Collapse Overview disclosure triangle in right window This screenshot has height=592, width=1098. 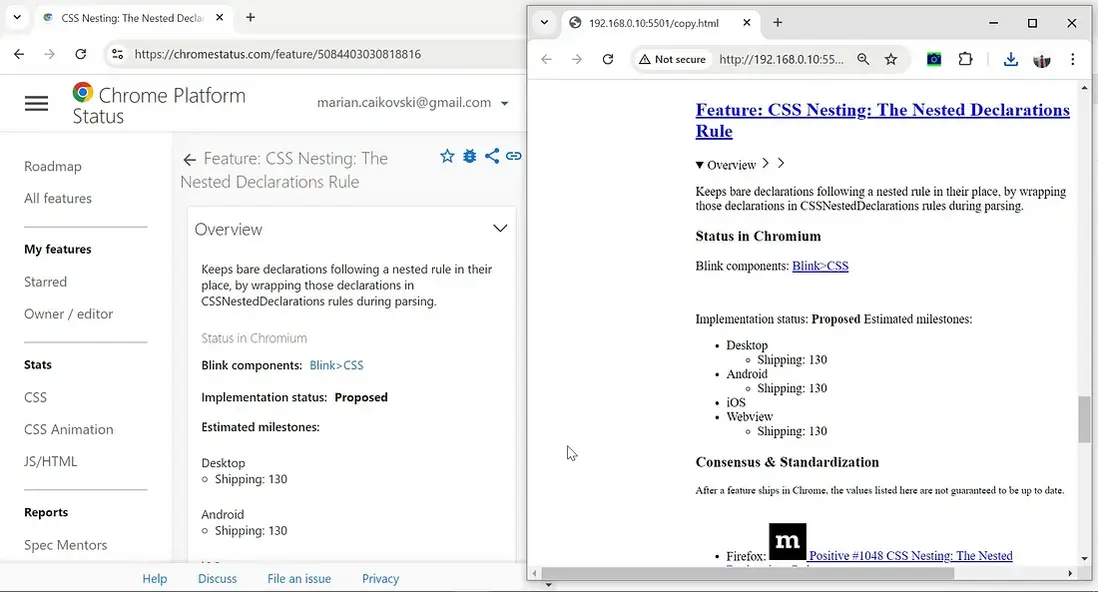699,165
